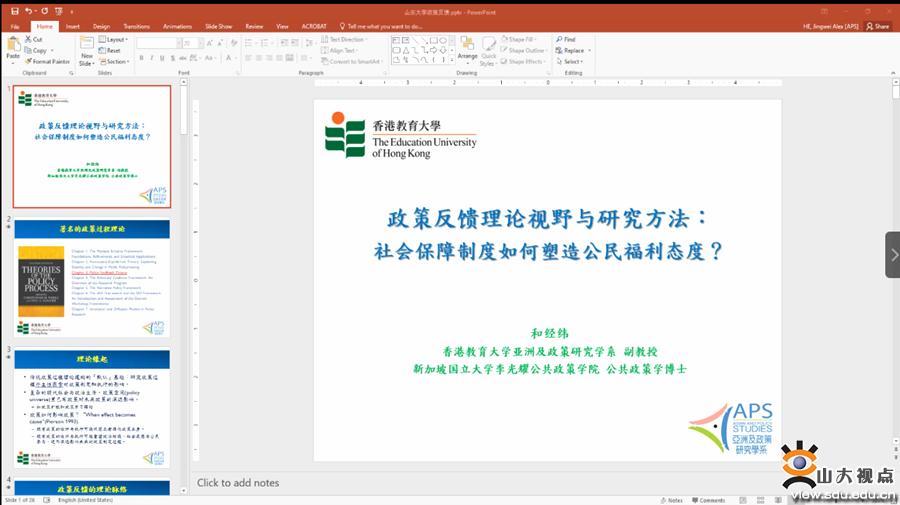900x505 pixels.
Task: Open the Shape Fill dropdown
Action: click(518, 40)
